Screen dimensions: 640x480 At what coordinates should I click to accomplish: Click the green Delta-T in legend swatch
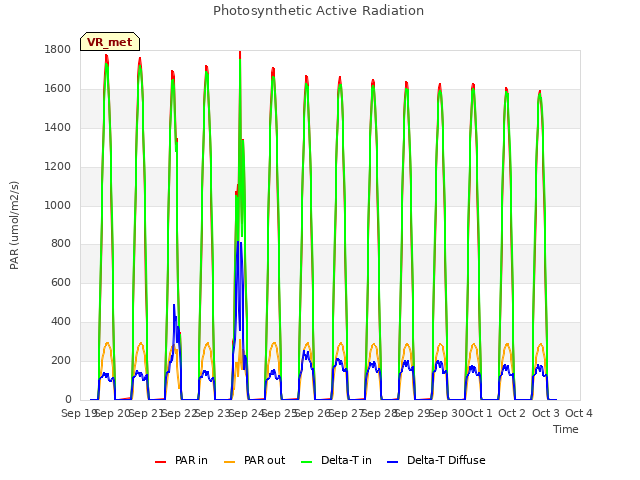(x=306, y=462)
